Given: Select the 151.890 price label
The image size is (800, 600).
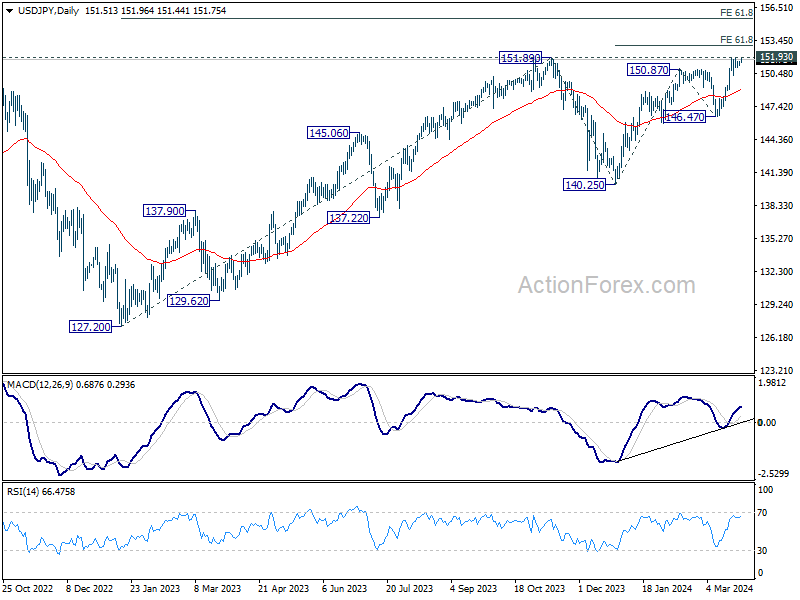Looking at the screenshot, I should [x=520, y=58].
